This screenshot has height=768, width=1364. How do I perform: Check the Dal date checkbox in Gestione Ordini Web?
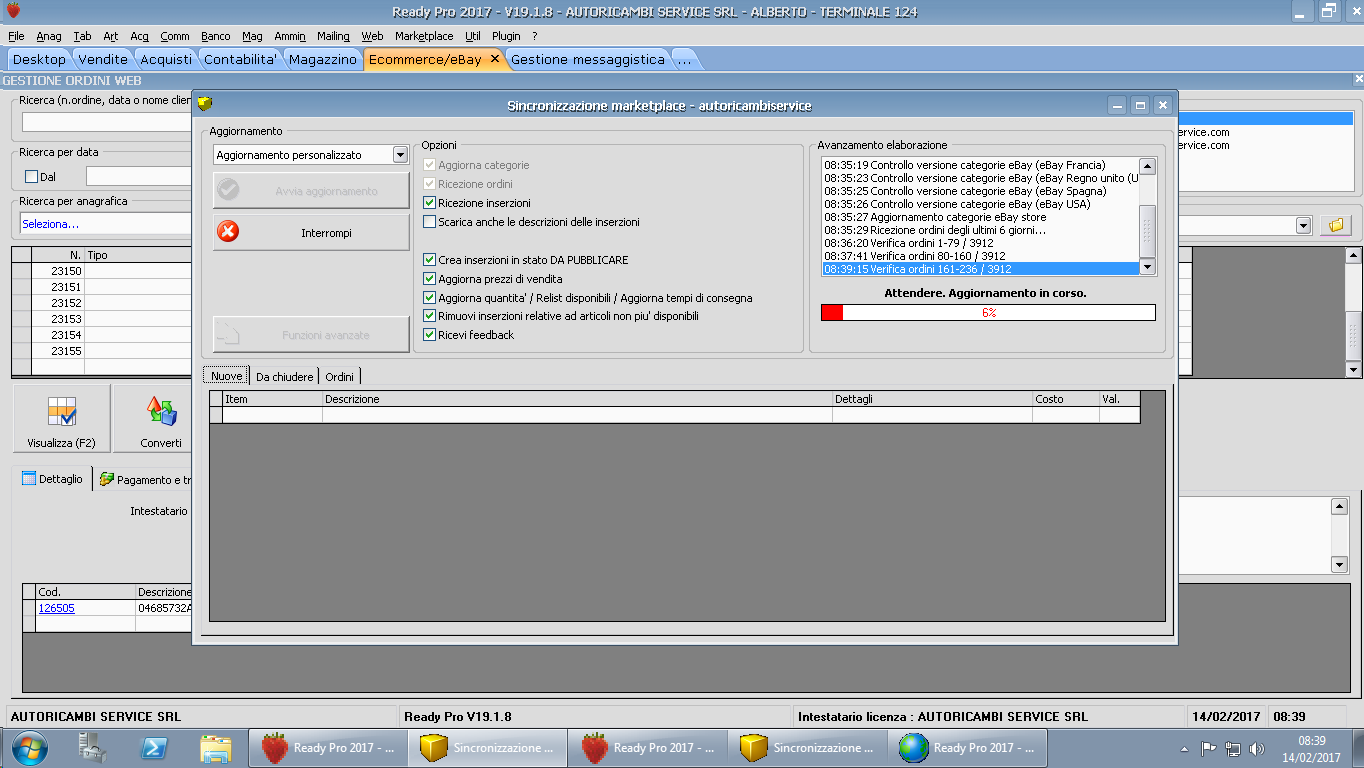pos(31,177)
